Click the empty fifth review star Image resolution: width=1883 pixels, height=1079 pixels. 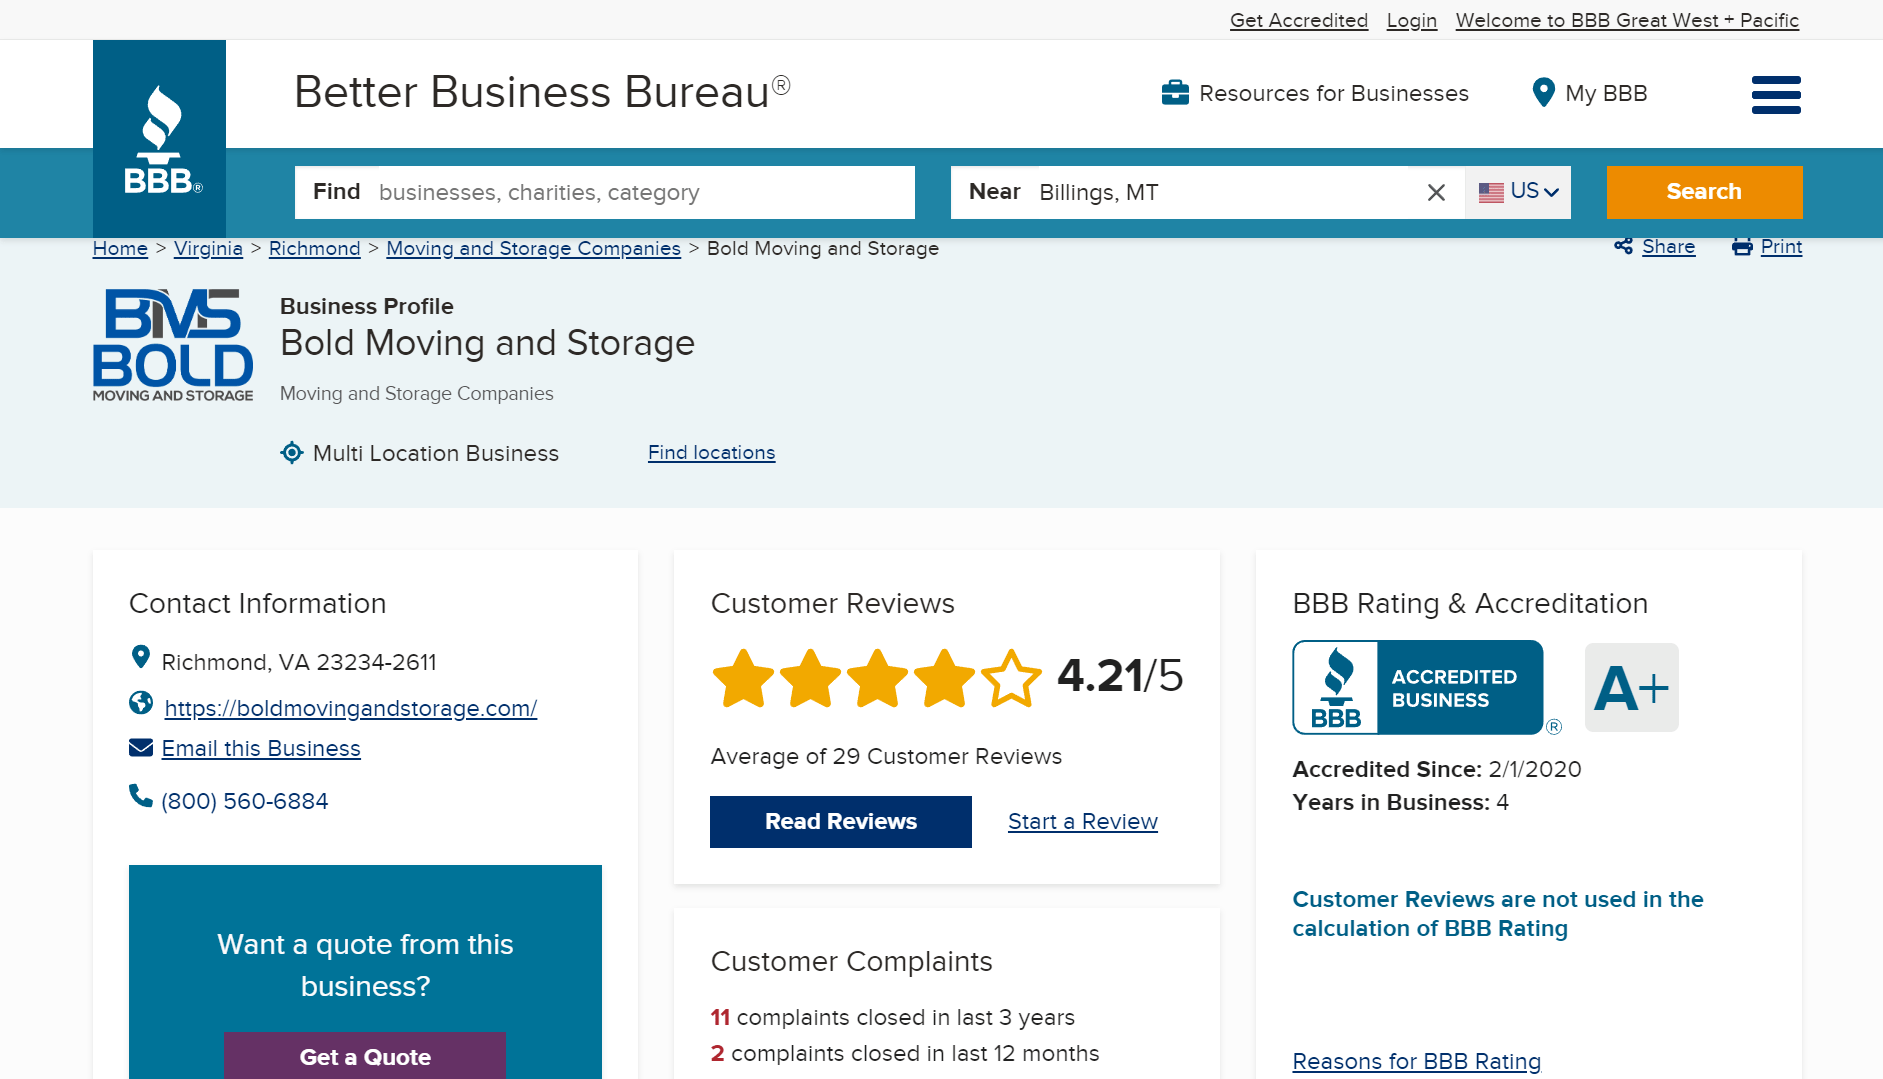[x=1011, y=679]
